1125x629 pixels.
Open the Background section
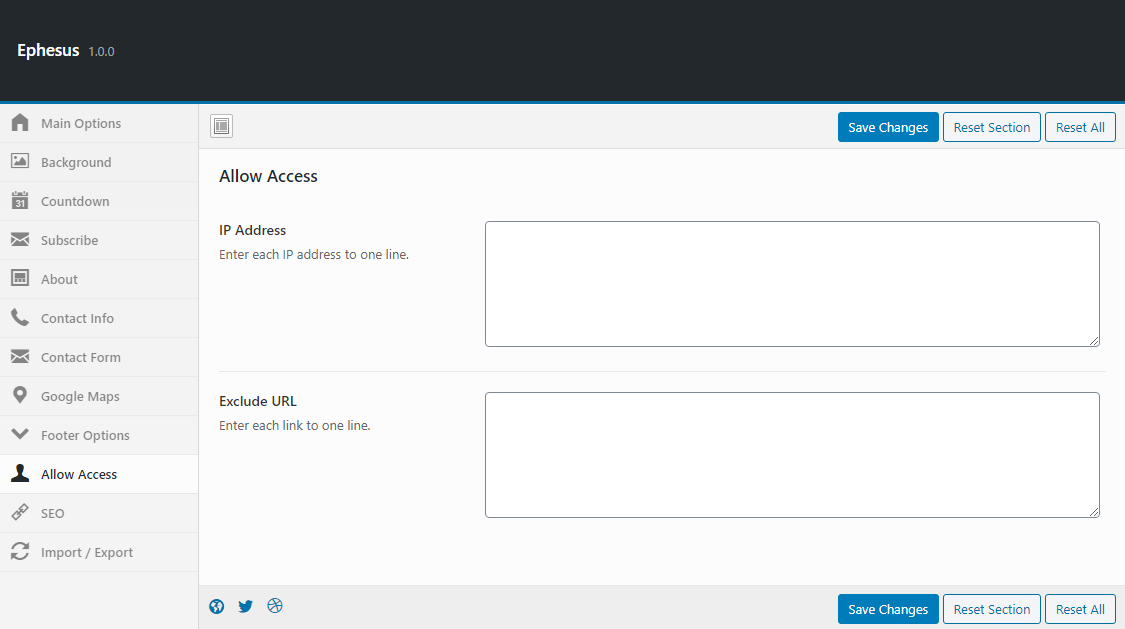point(76,162)
